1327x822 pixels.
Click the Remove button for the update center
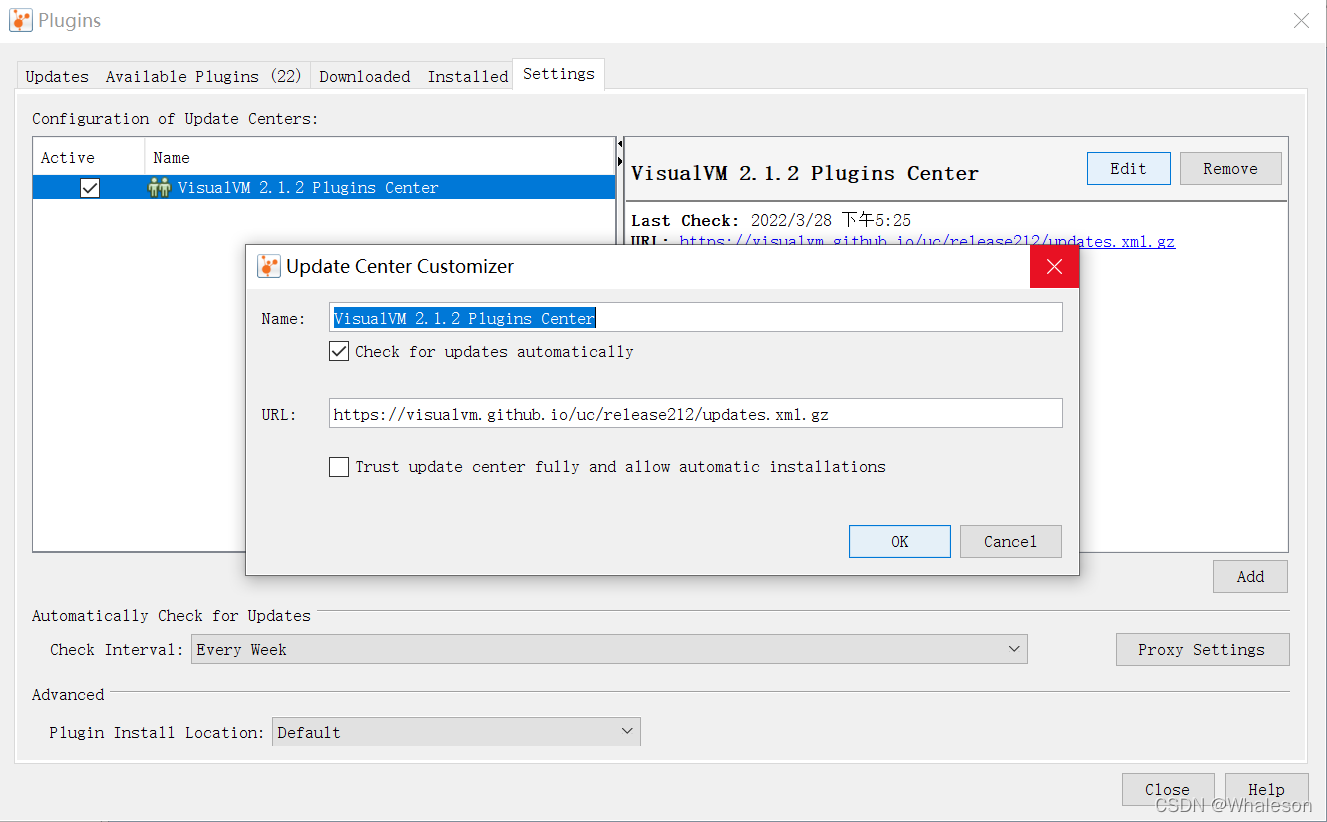pyautogui.click(x=1231, y=168)
